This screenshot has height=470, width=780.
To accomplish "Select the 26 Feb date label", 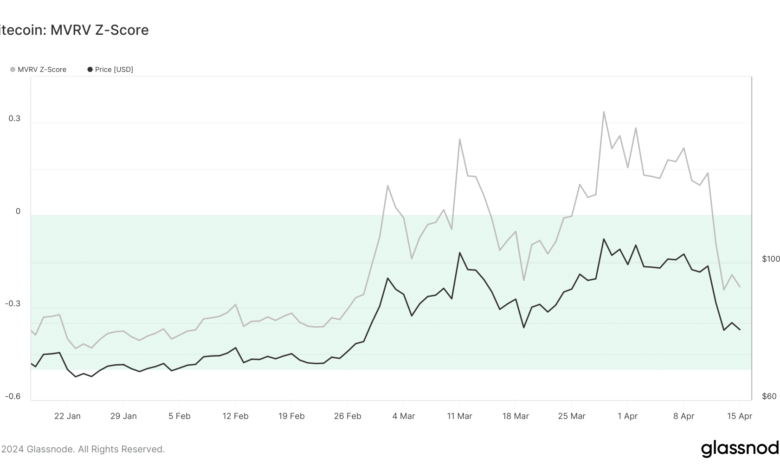I will (347, 415).
